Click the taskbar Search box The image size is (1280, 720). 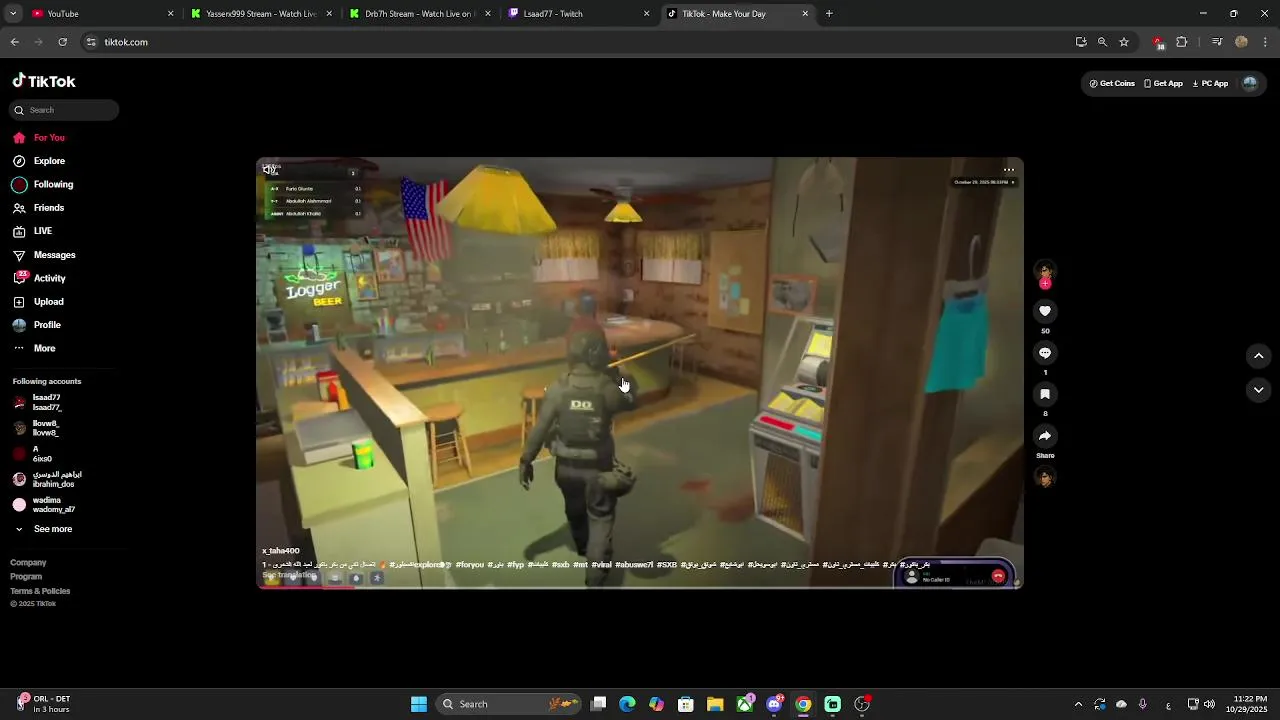(510, 704)
